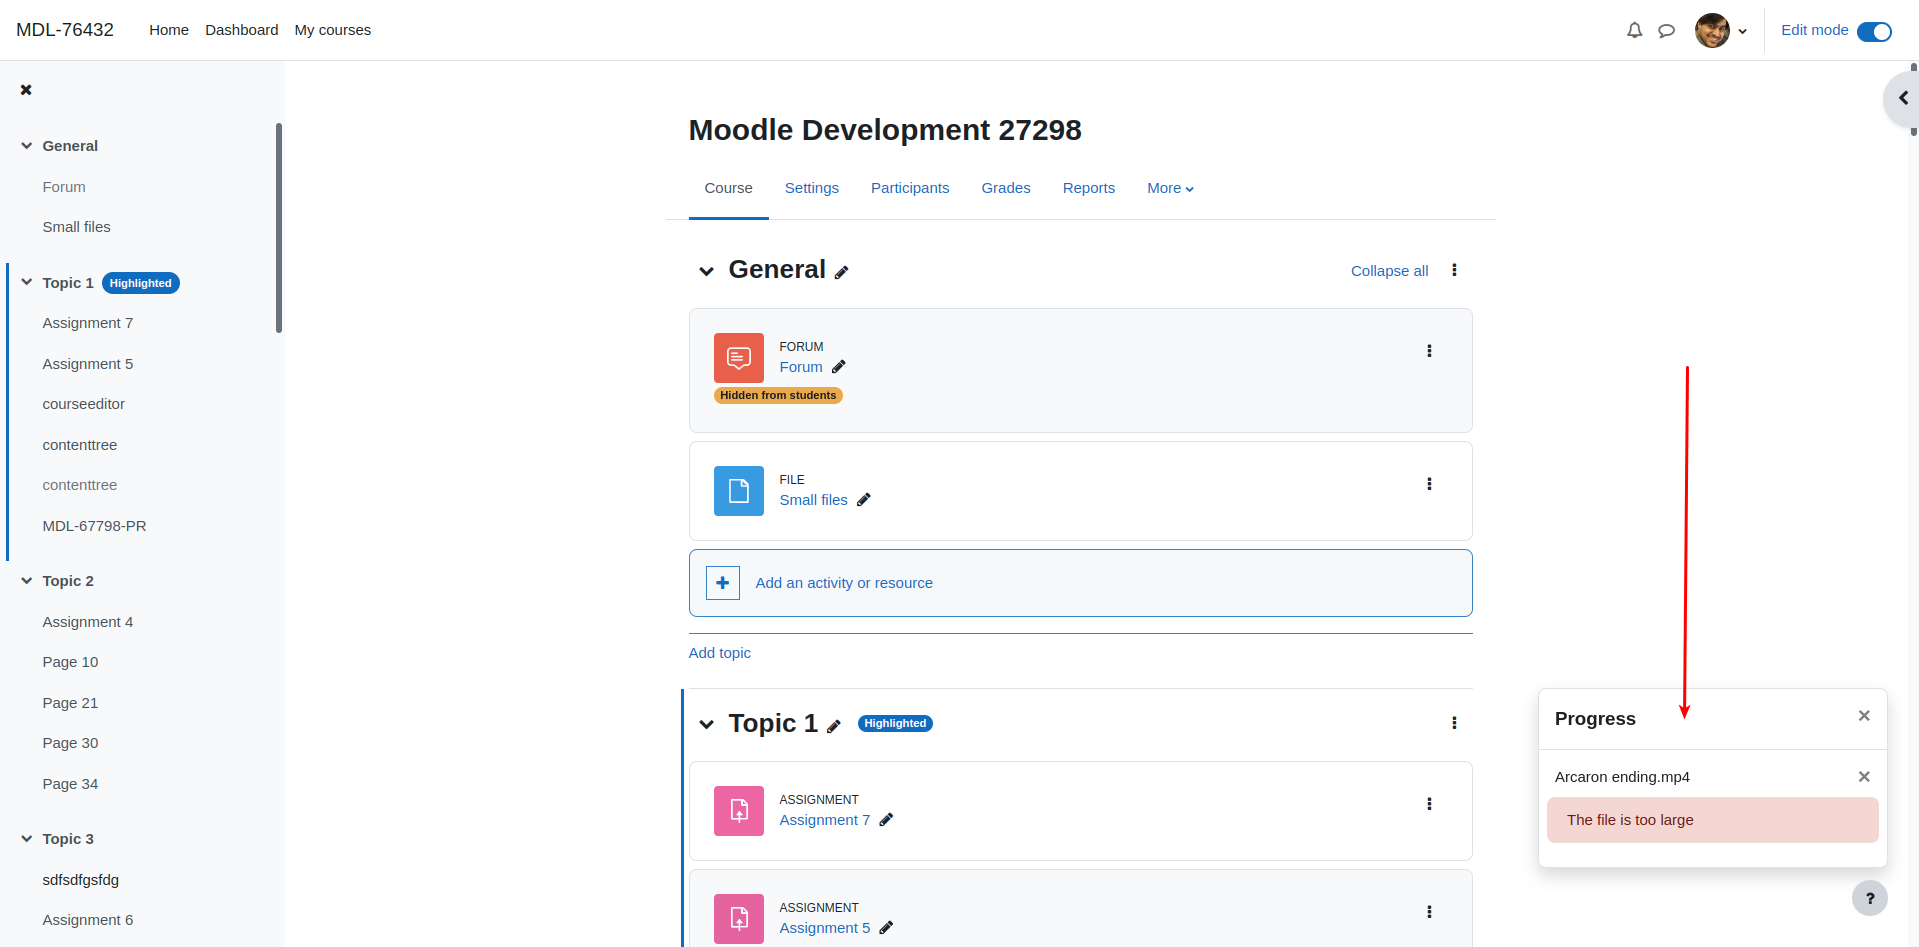Open the user avatar menu

(1721, 30)
